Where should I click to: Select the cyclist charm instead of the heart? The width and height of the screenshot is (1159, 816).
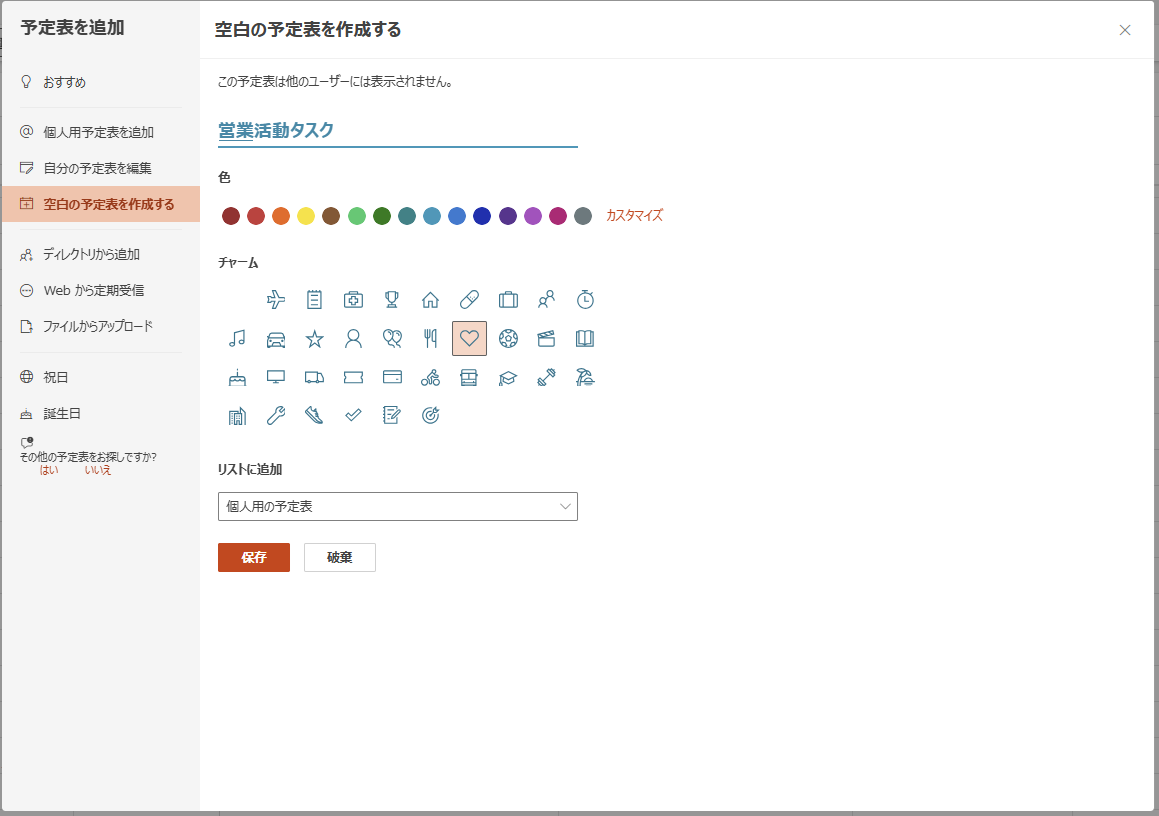[x=430, y=377]
